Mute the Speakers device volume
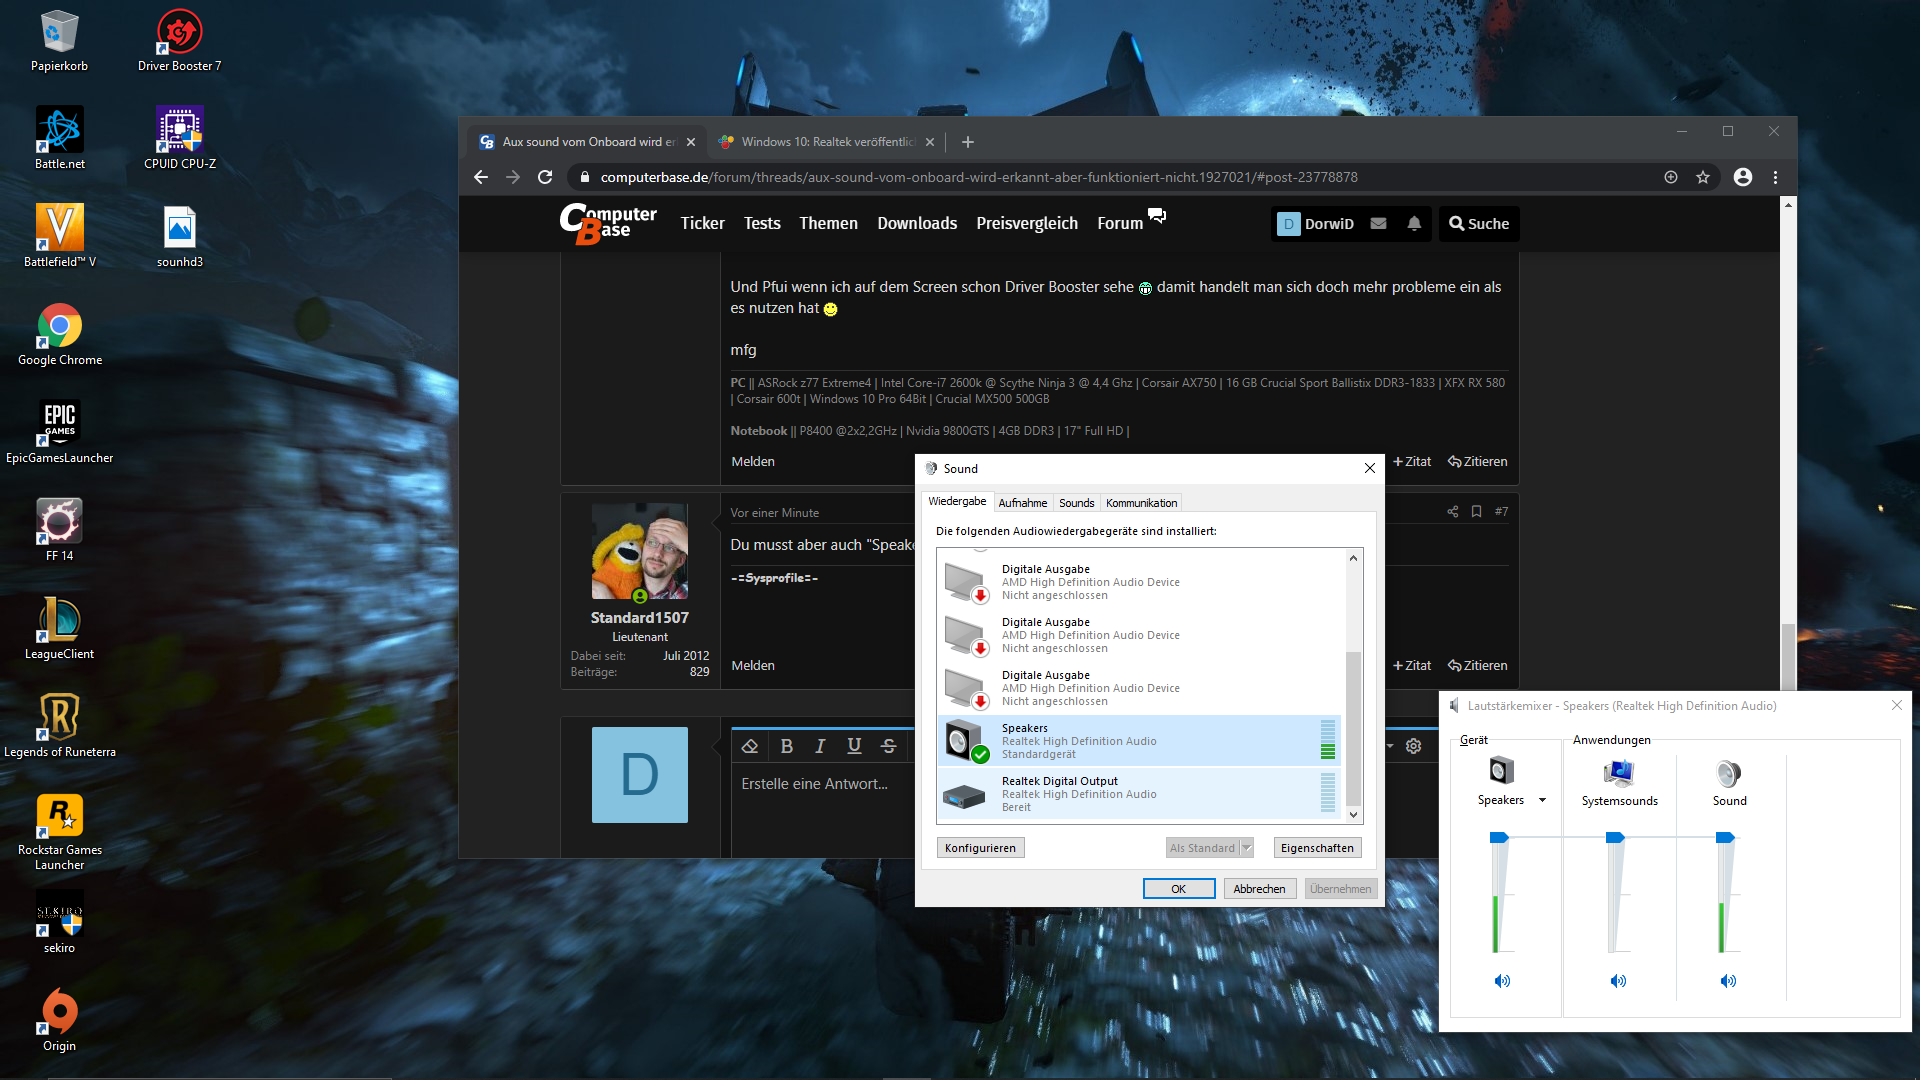Screen dimensions: 1920x1080 [x=1502, y=981]
